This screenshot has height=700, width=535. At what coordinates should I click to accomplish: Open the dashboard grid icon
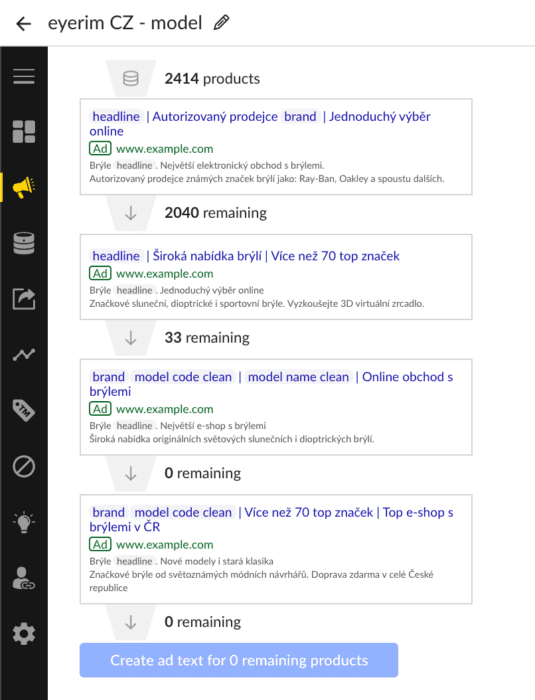(x=24, y=132)
